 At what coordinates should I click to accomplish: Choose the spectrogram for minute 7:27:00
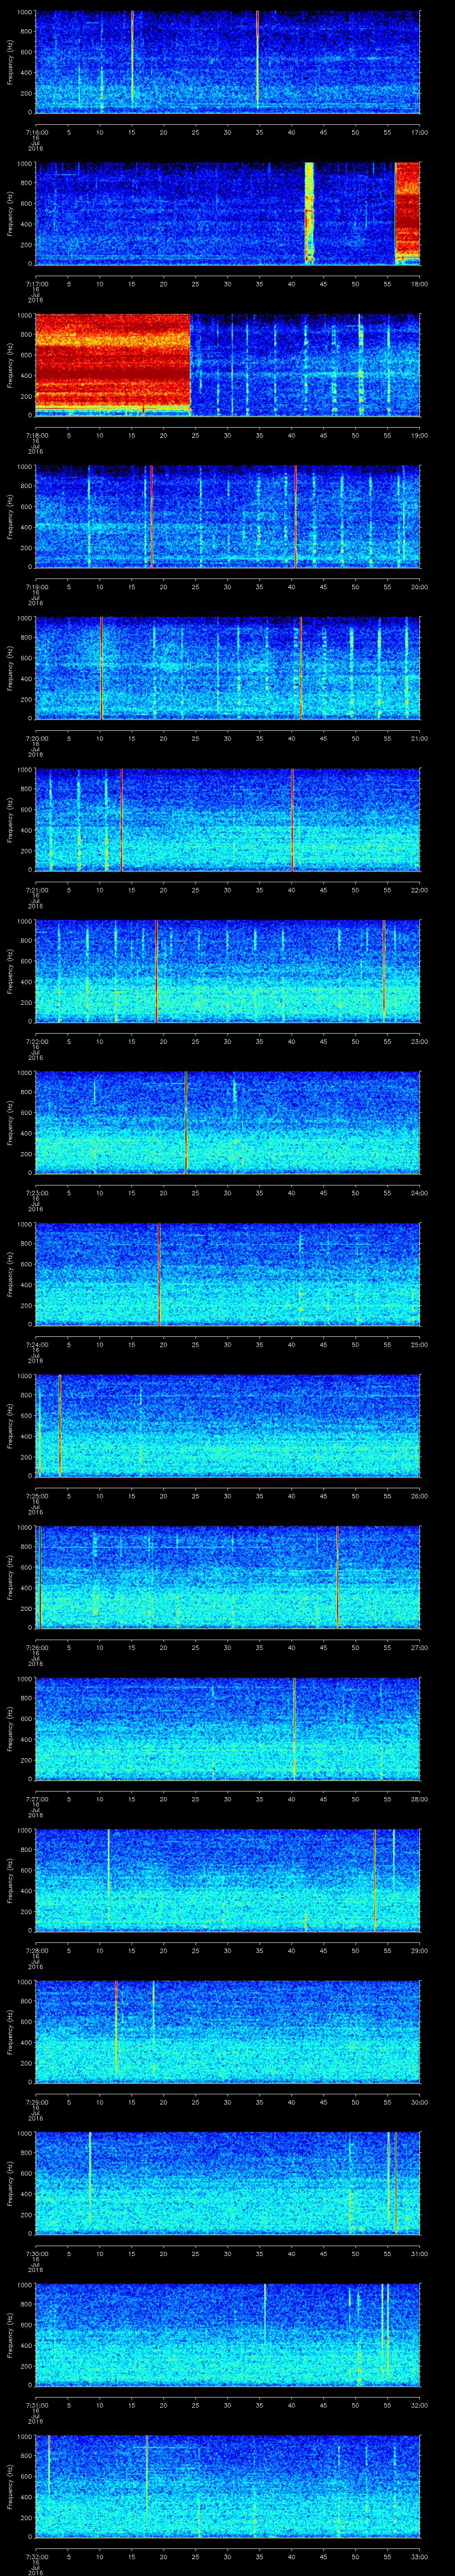(x=227, y=1728)
